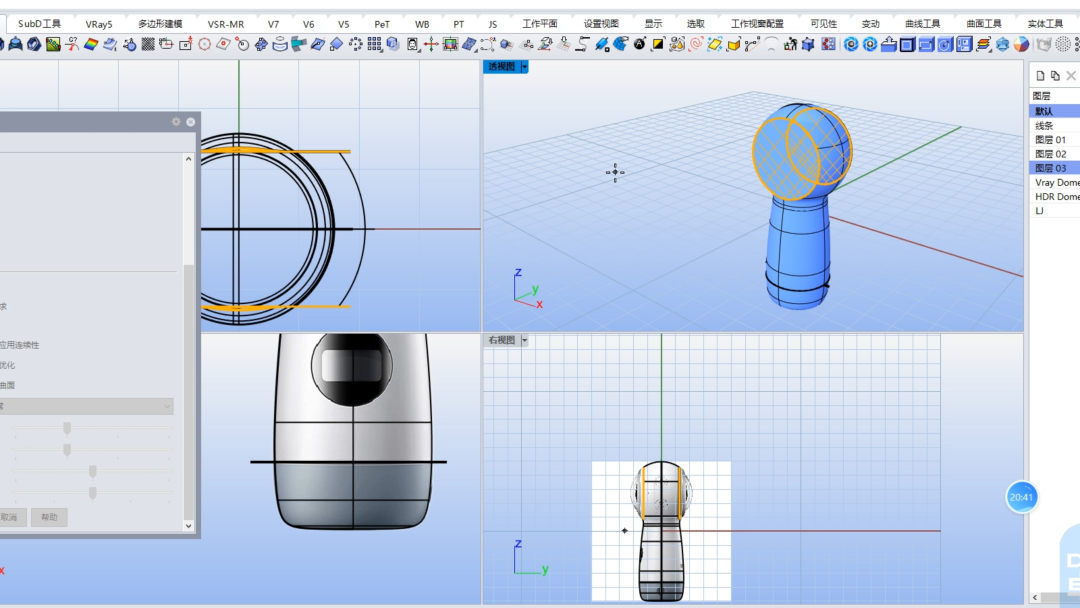Select the 图层 02 layer entry
Screen dimensions: 1080x608
click(x=1051, y=154)
